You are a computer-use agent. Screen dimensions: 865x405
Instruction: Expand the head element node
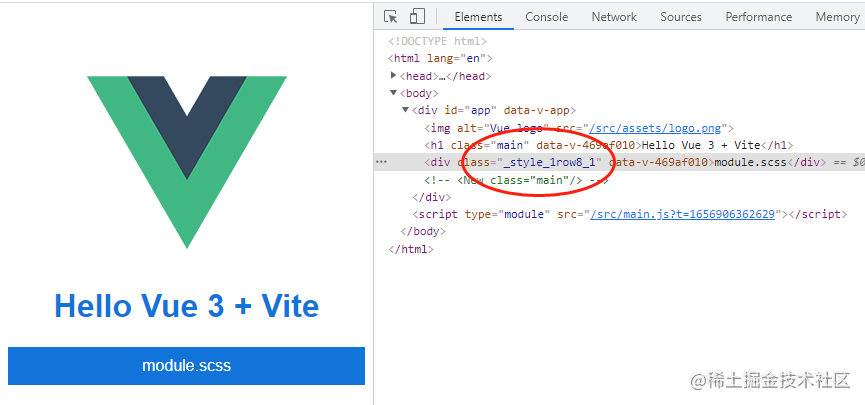pos(393,76)
